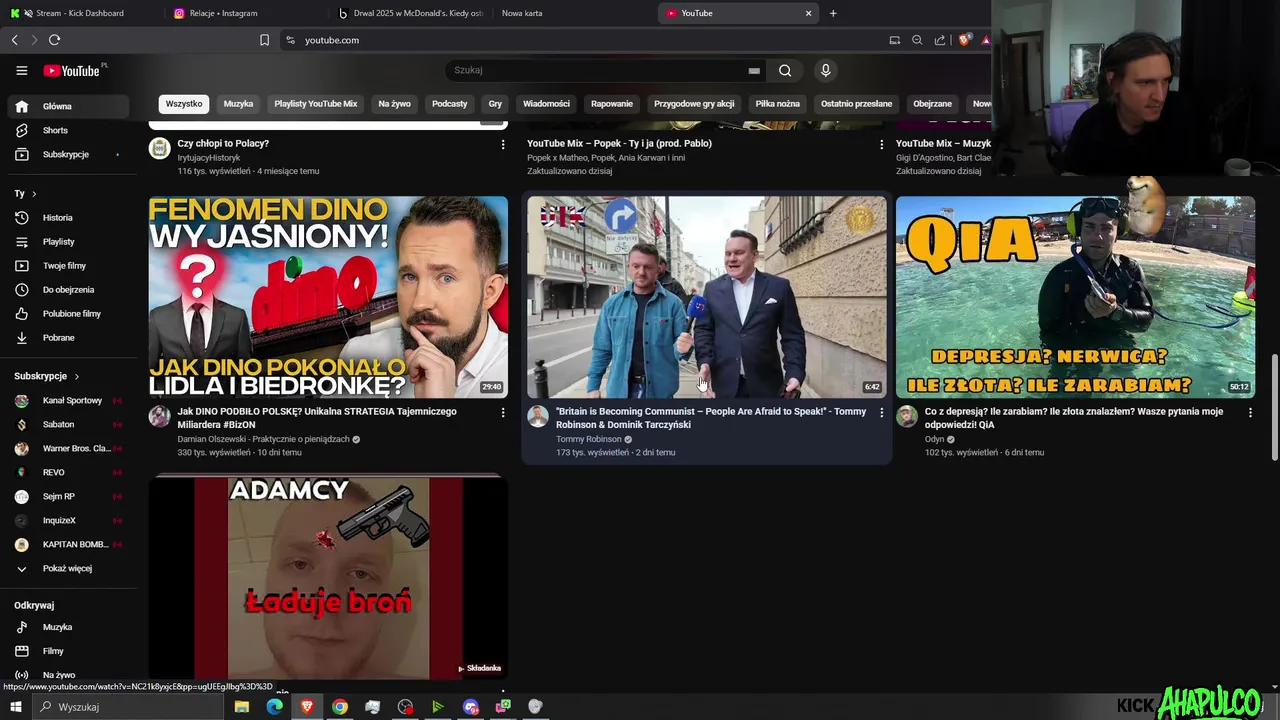Open Do obejrzenia list
This screenshot has height=720, width=1280.
(x=68, y=289)
